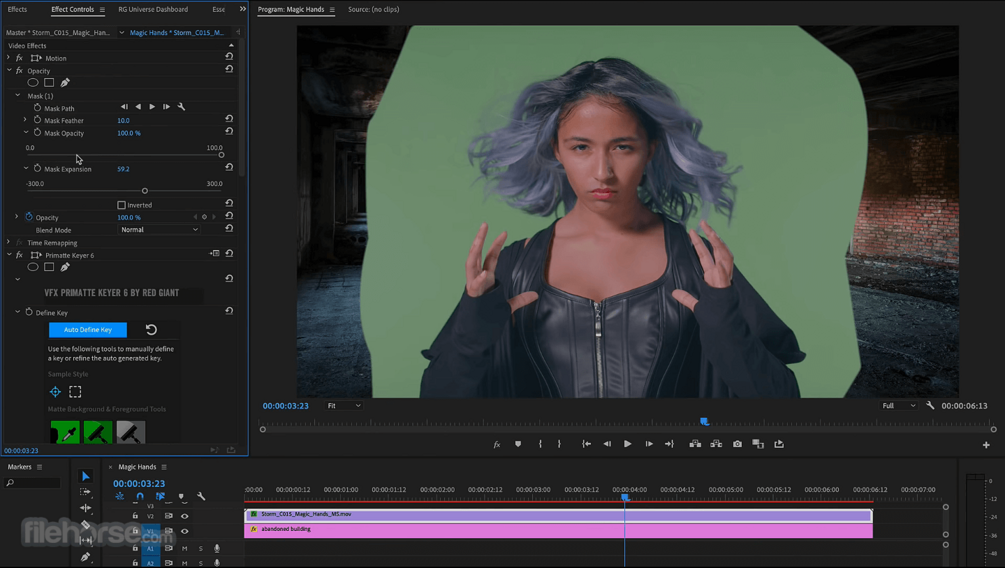This screenshot has height=568, width=1005.
Task: Open the Blend Mode Normal dropdown
Action: pyautogui.click(x=159, y=230)
